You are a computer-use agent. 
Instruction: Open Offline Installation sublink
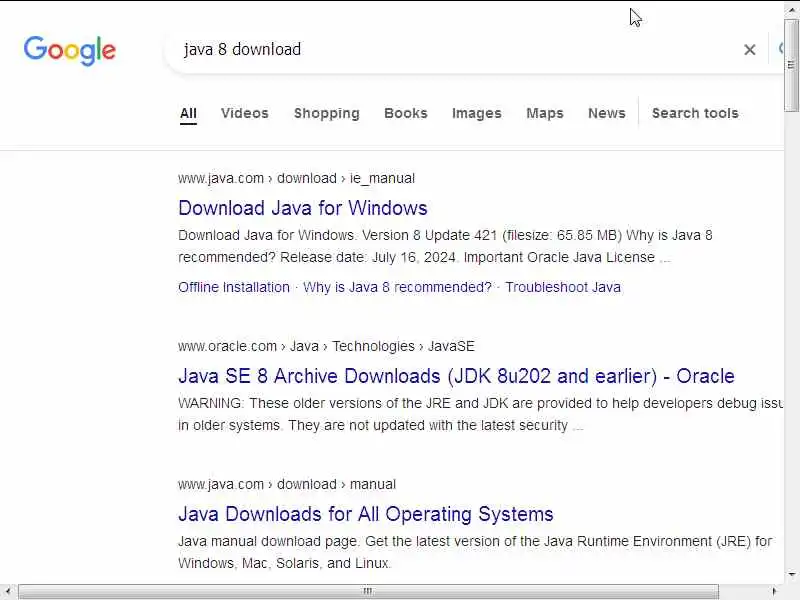click(234, 287)
